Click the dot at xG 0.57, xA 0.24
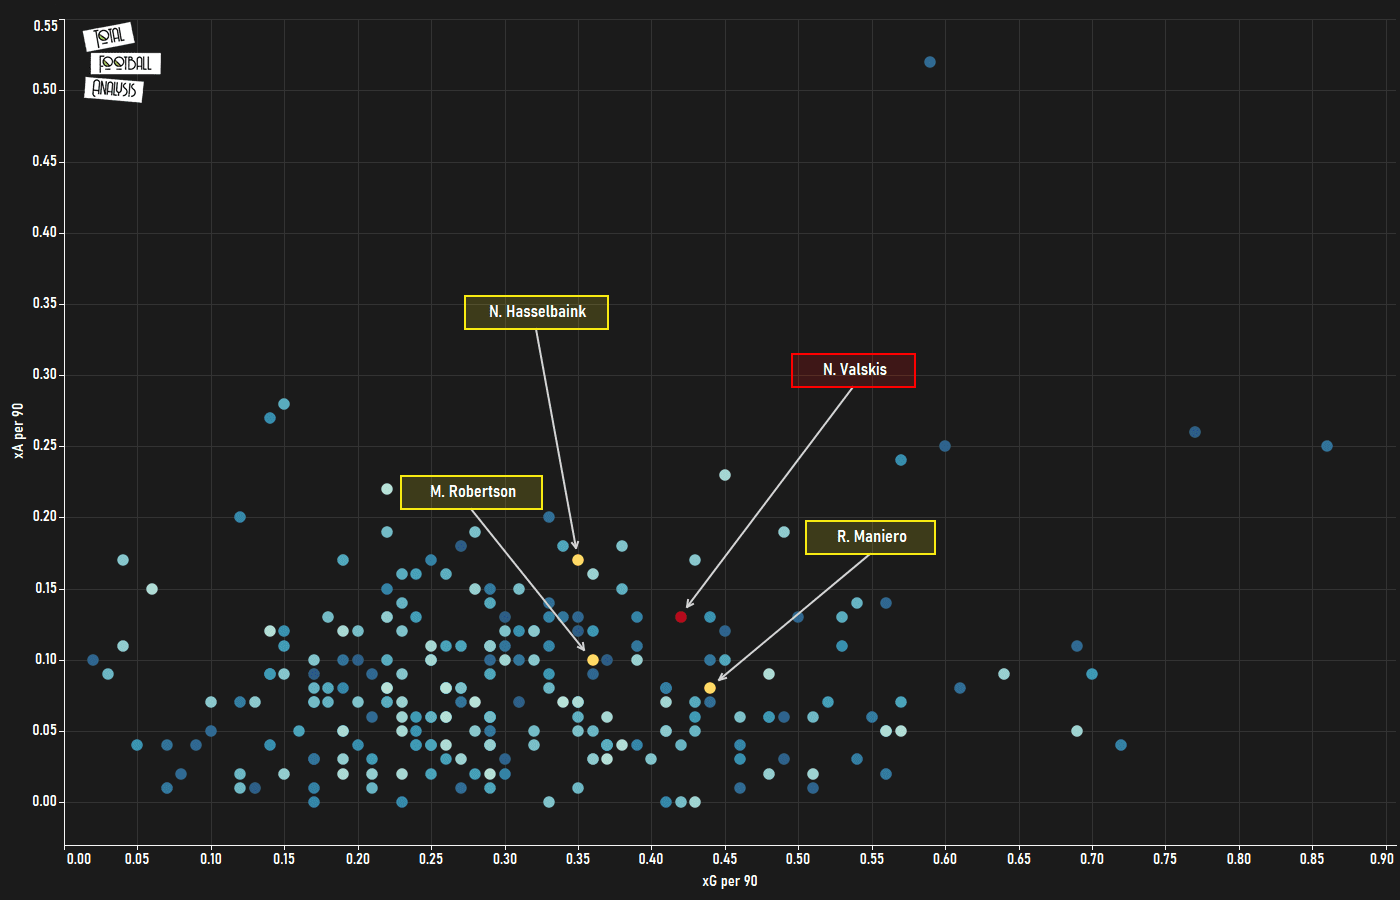 (x=901, y=460)
